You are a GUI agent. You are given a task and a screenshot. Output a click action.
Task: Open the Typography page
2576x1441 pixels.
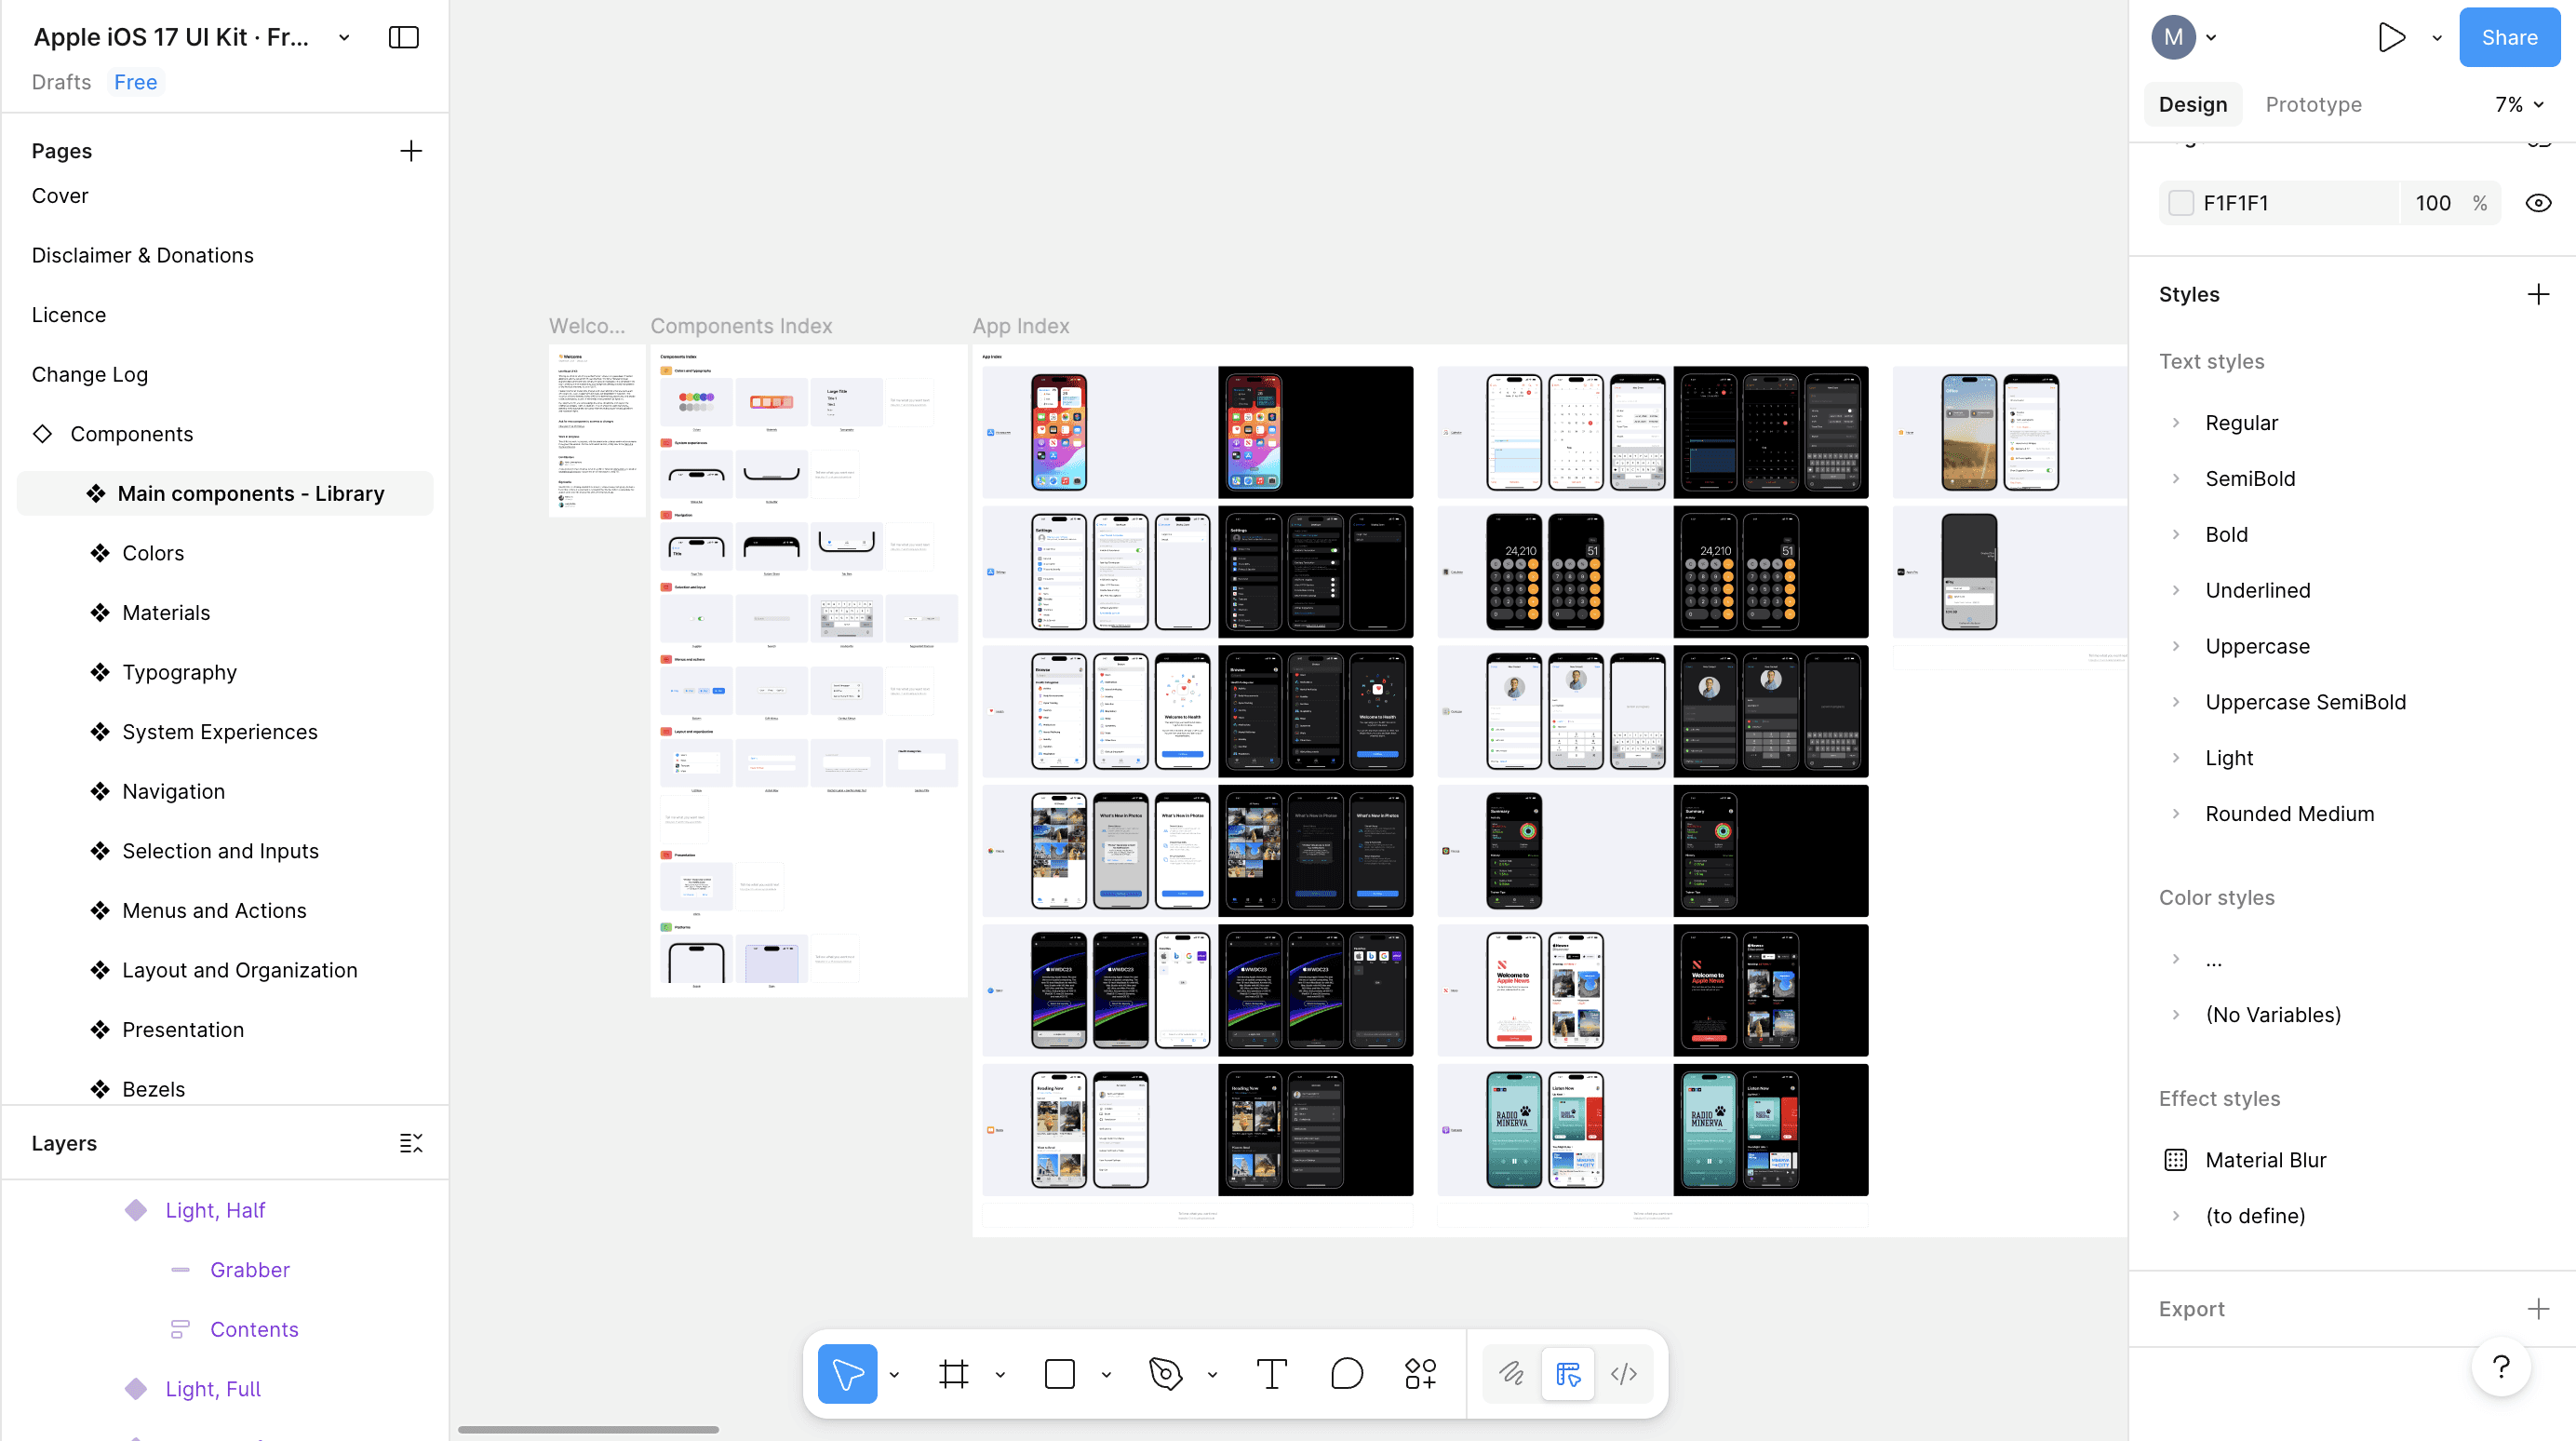coord(180,672)
